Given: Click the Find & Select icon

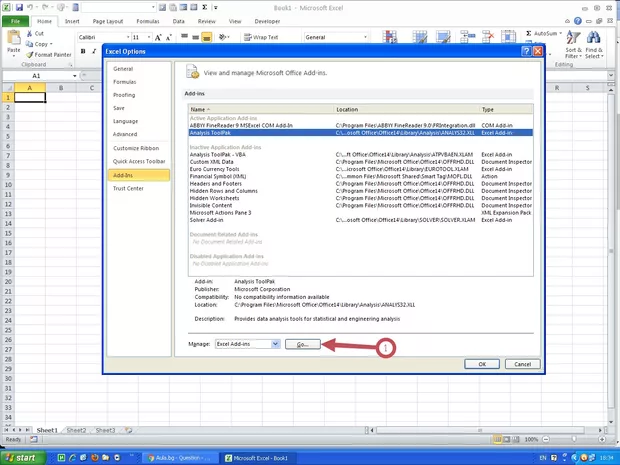Looking at the screenshot, I should coord(594,39).
